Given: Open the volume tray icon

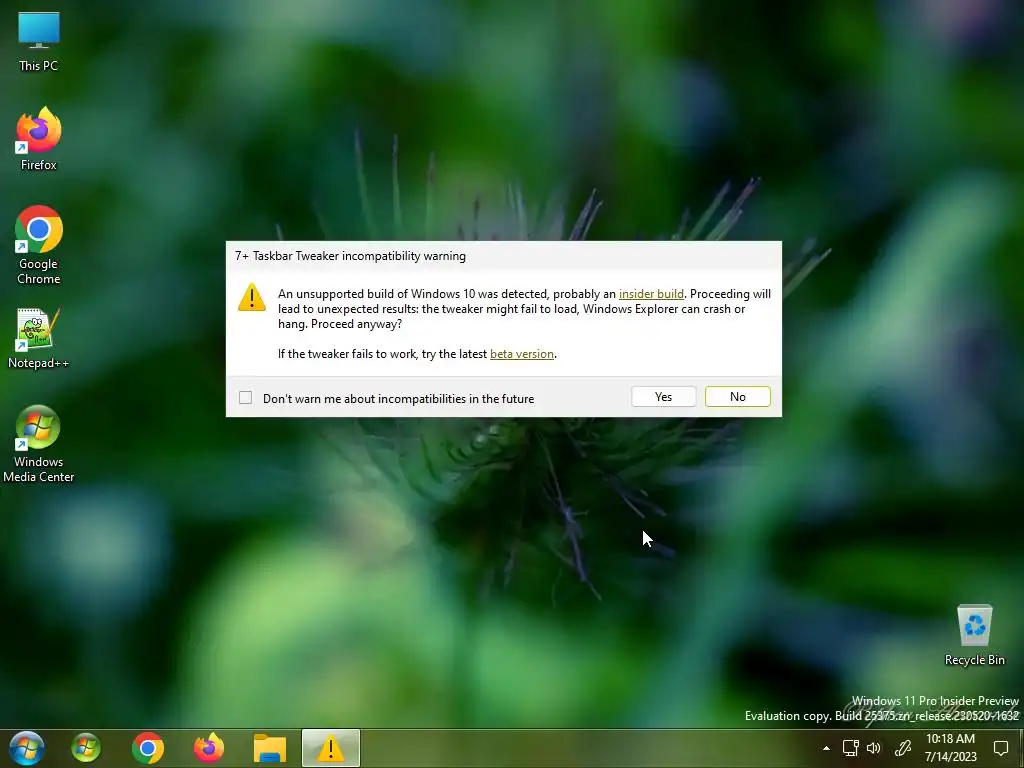Looking at the screenshot, I should 873,748.
